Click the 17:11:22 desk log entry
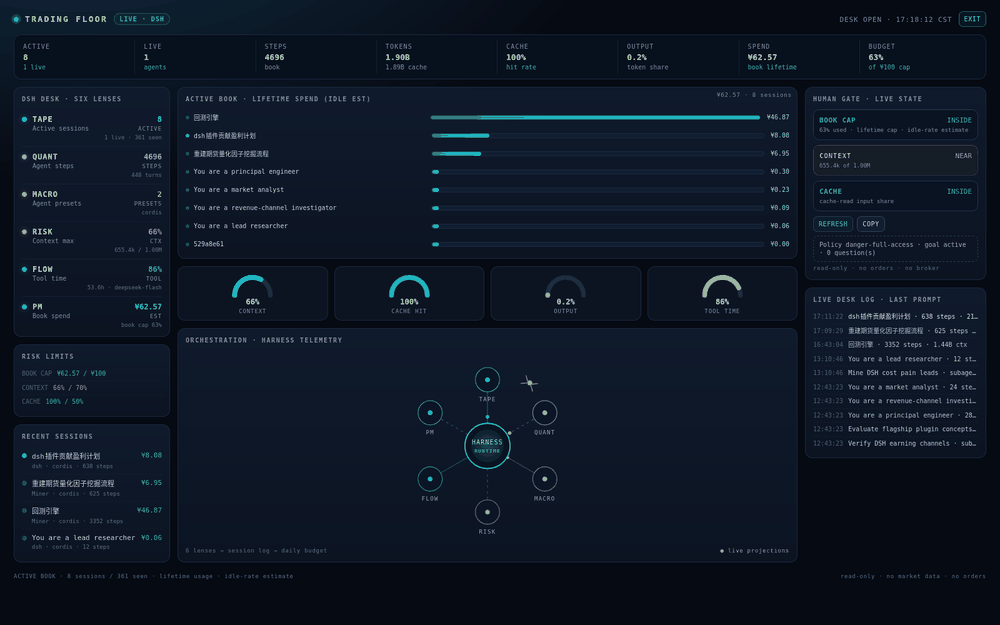Screen dimensions: 1000x625 895,316
